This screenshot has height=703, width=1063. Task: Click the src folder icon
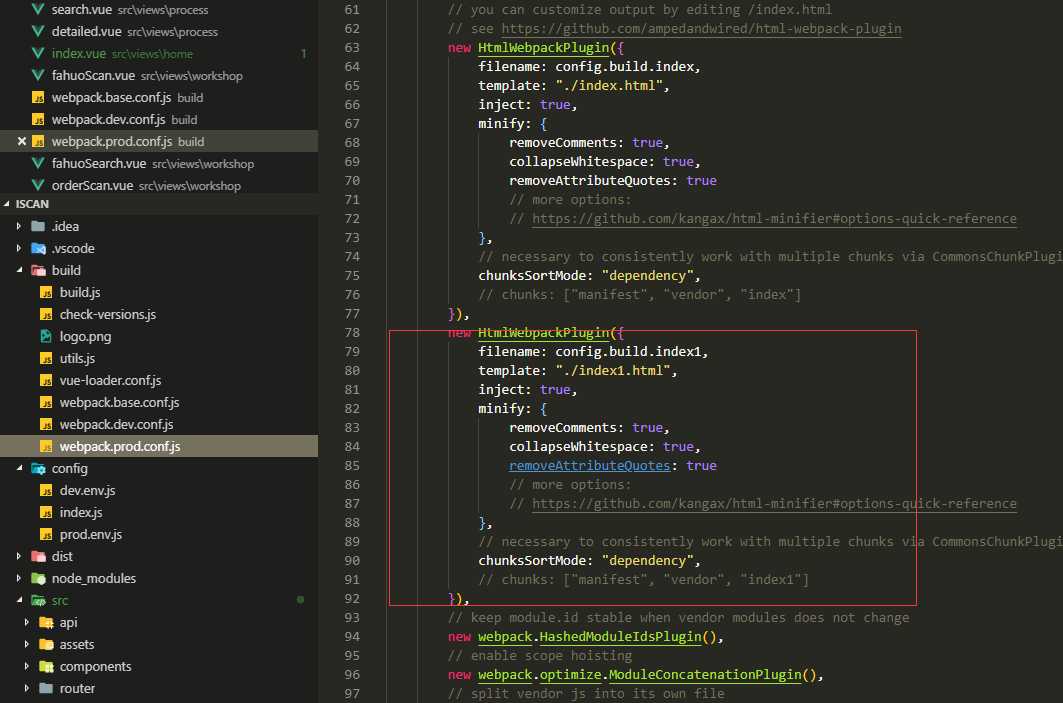pos(38,601)
